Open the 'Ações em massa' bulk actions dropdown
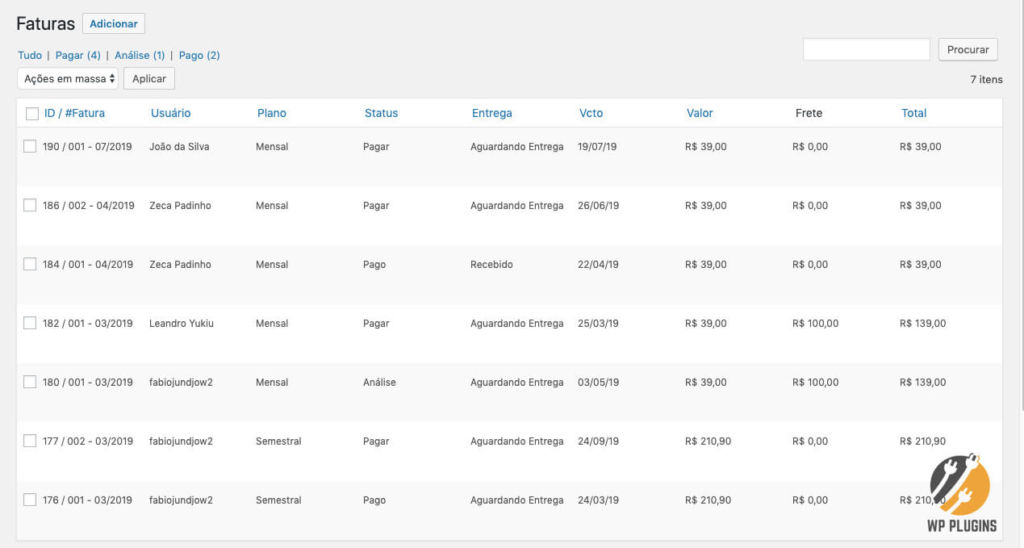 (x=68, y=78)
